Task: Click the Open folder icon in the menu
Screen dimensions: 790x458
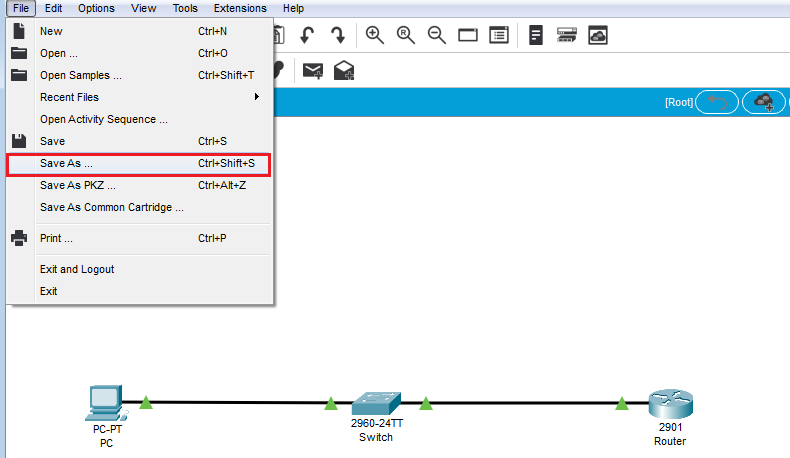Action: [x=19, y=53]
